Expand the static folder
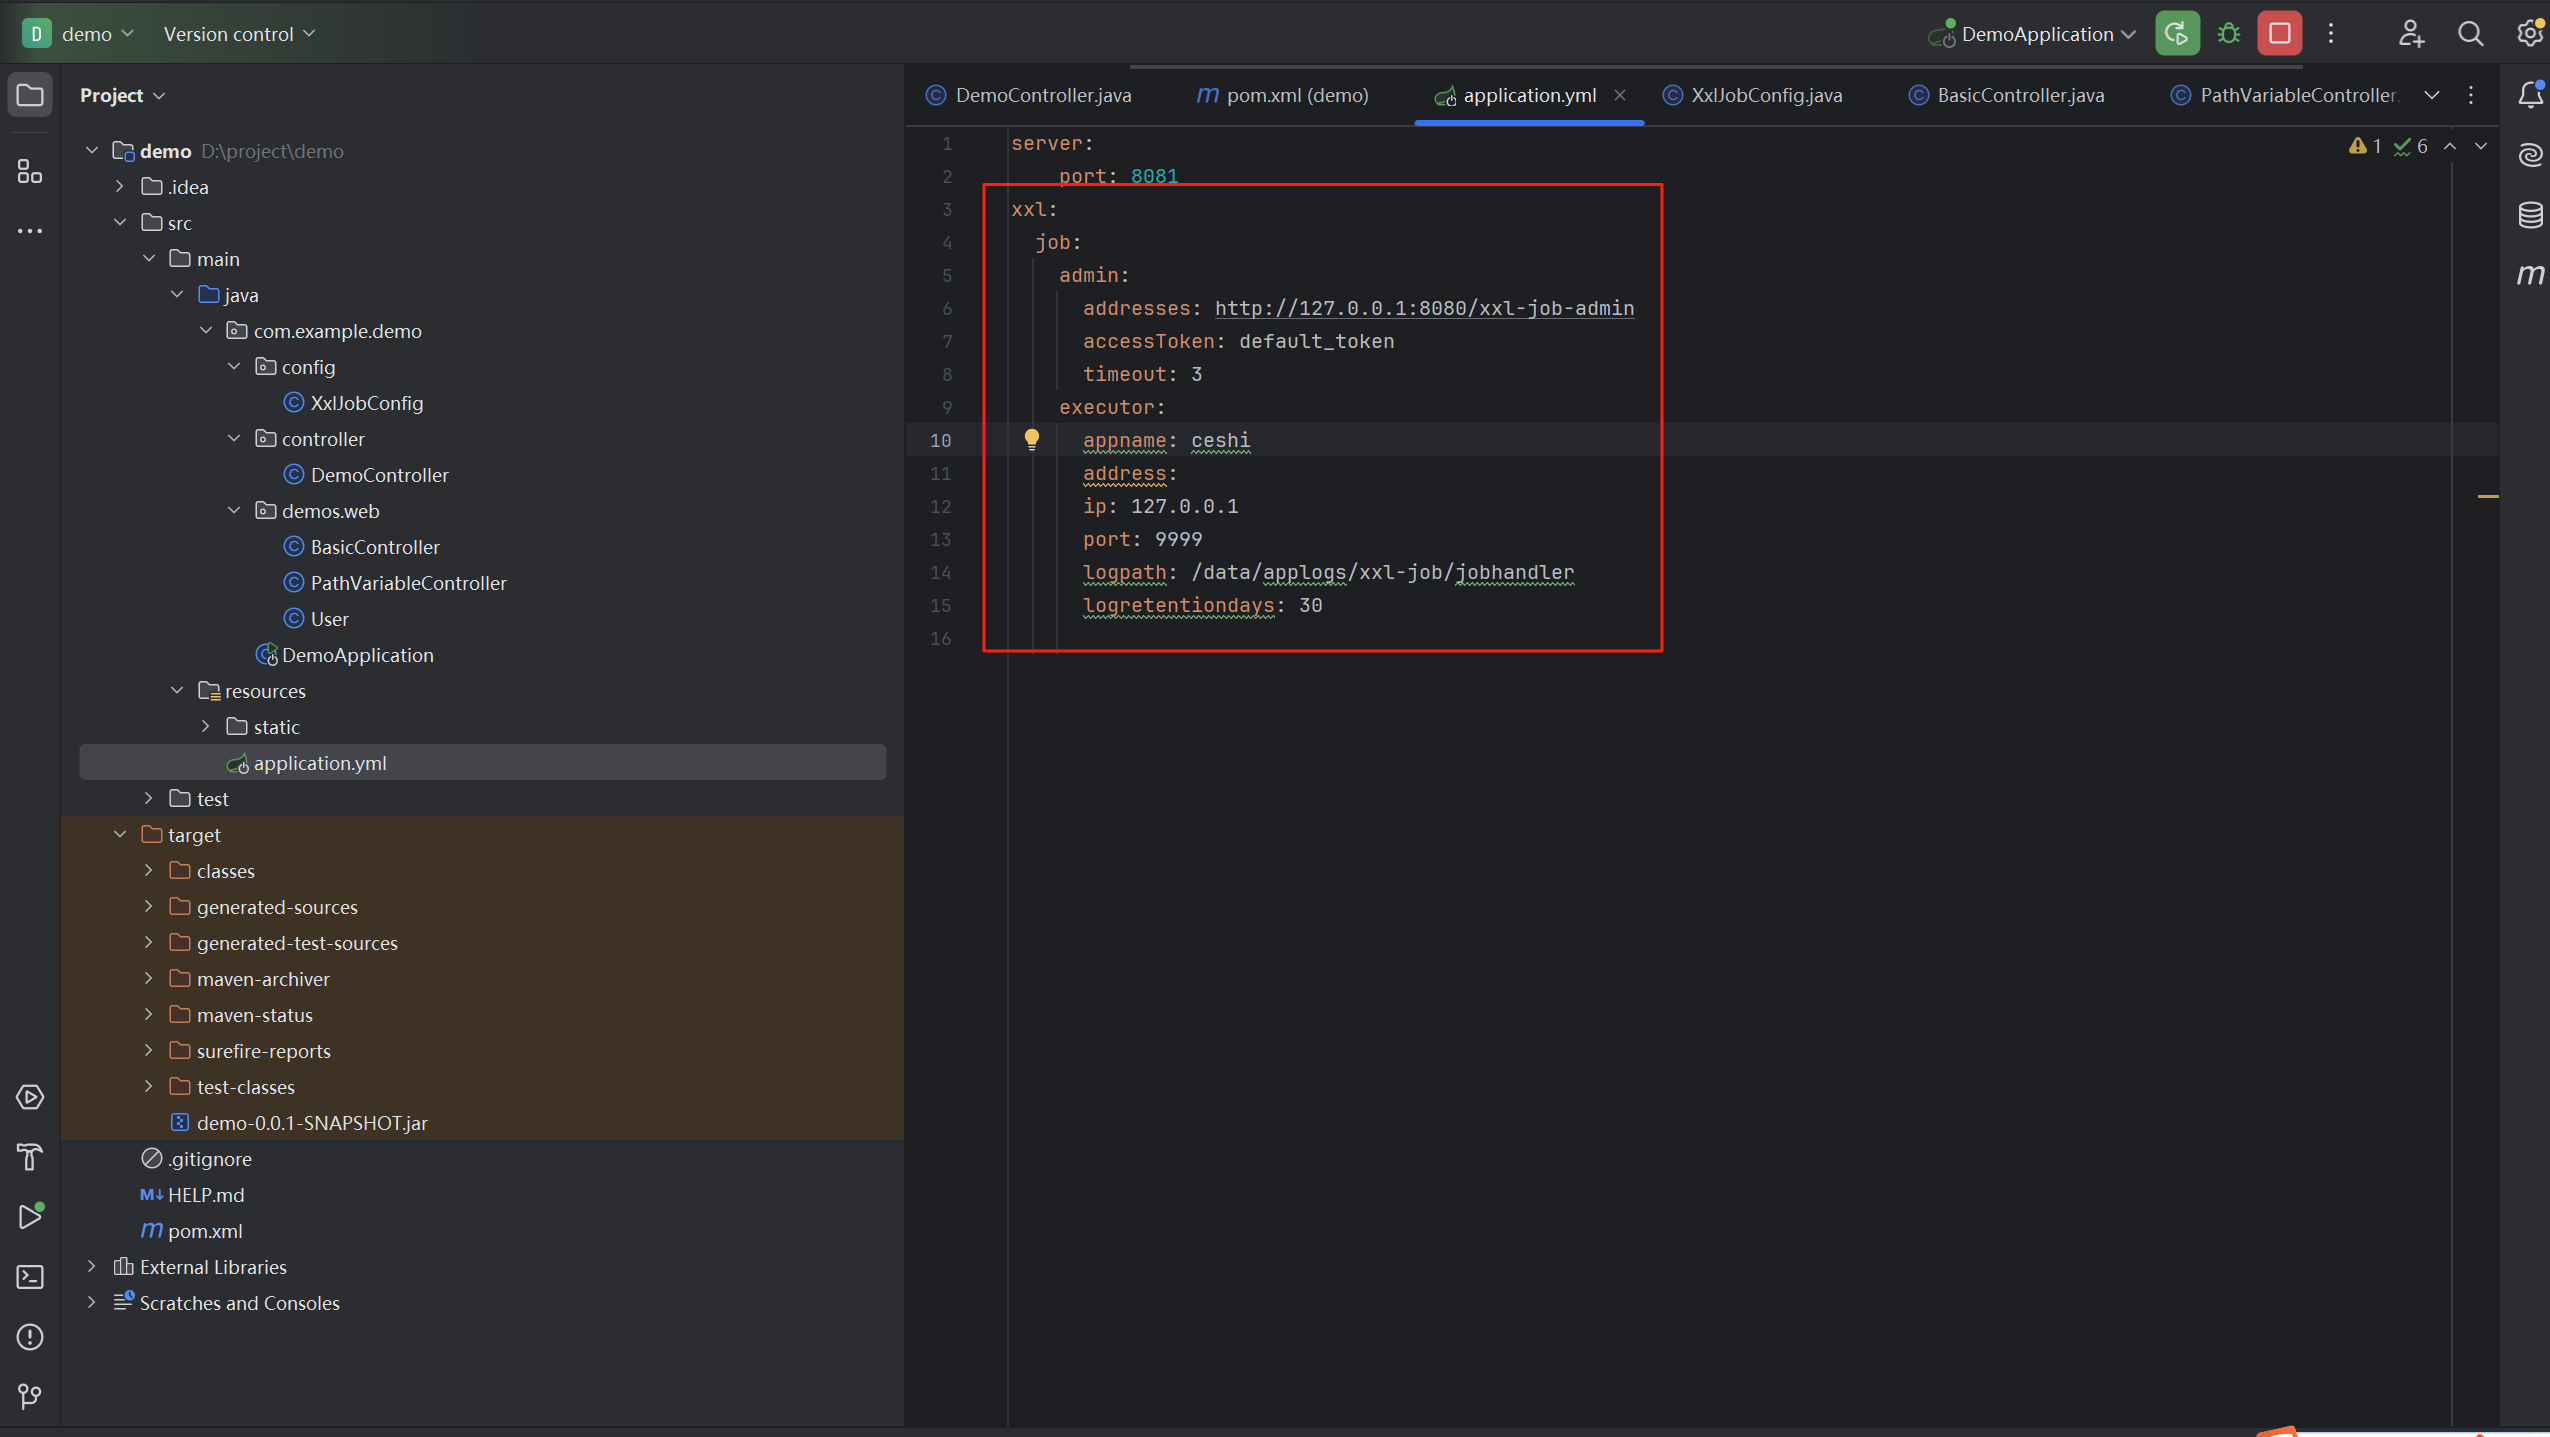2550x1437 pixels. click(x=205, y=727)
